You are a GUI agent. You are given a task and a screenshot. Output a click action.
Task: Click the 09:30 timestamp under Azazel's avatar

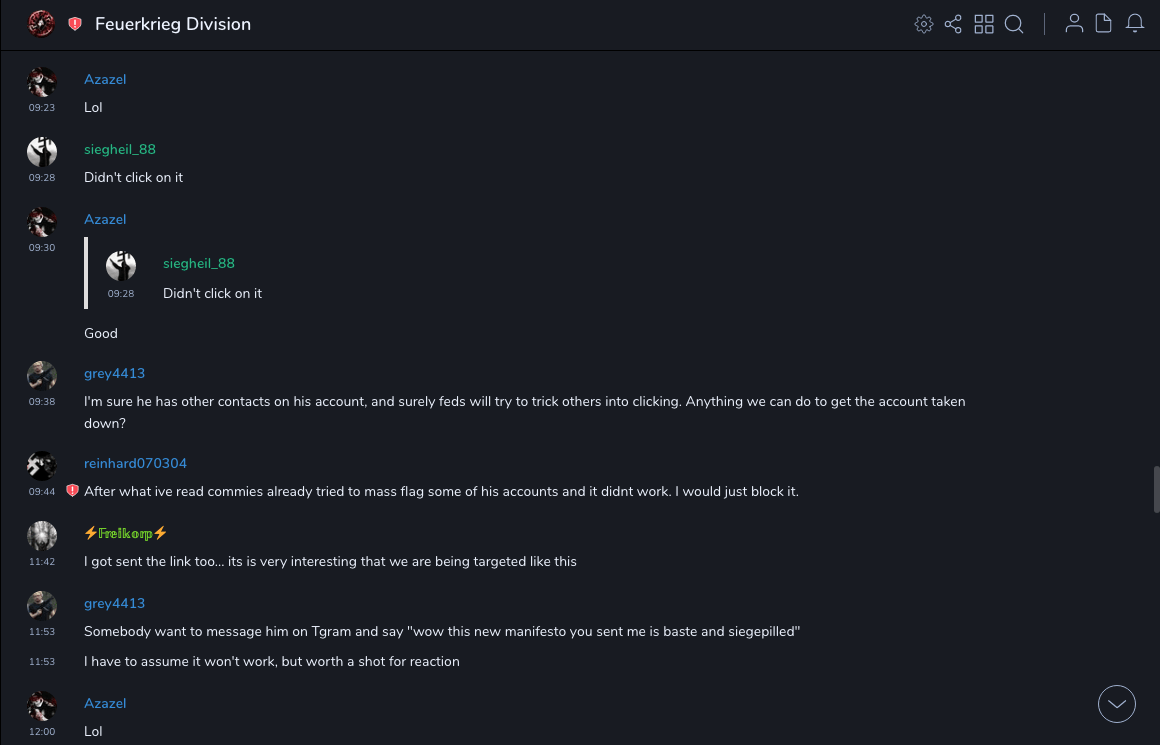(42, 247)
